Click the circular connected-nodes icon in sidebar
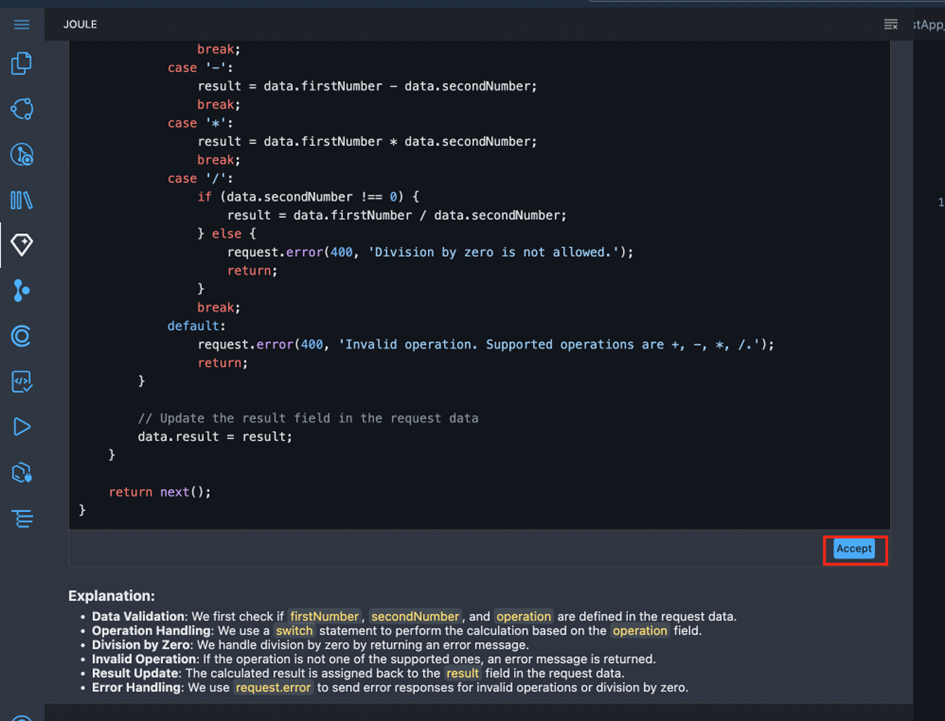Image resolution: width=945 pixels, height=721 pixels. tap(21, 109)
